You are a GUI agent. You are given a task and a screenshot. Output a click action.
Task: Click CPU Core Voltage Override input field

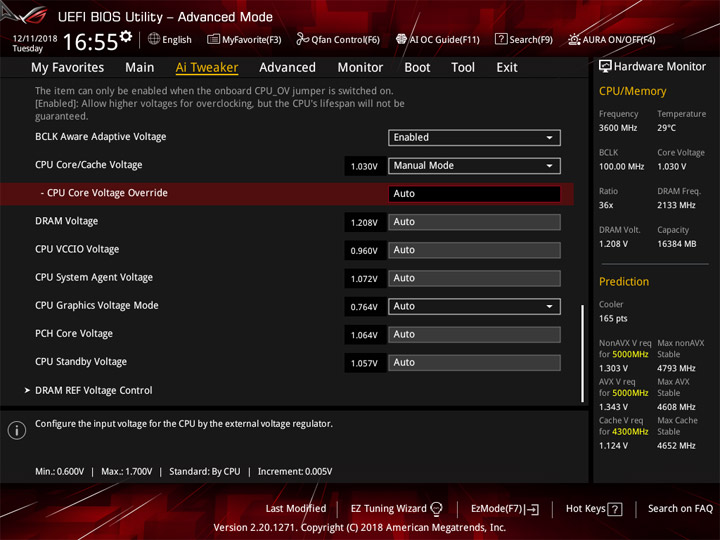coord(474,194)
